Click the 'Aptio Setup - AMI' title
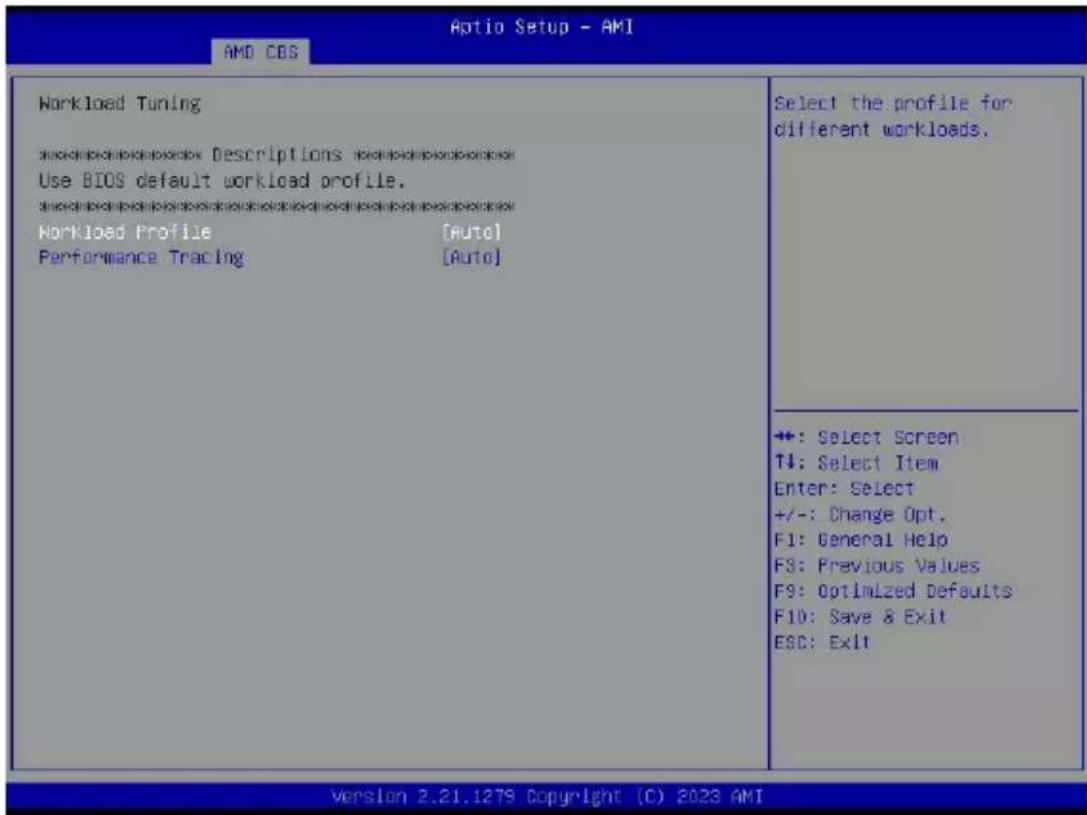 541,27
